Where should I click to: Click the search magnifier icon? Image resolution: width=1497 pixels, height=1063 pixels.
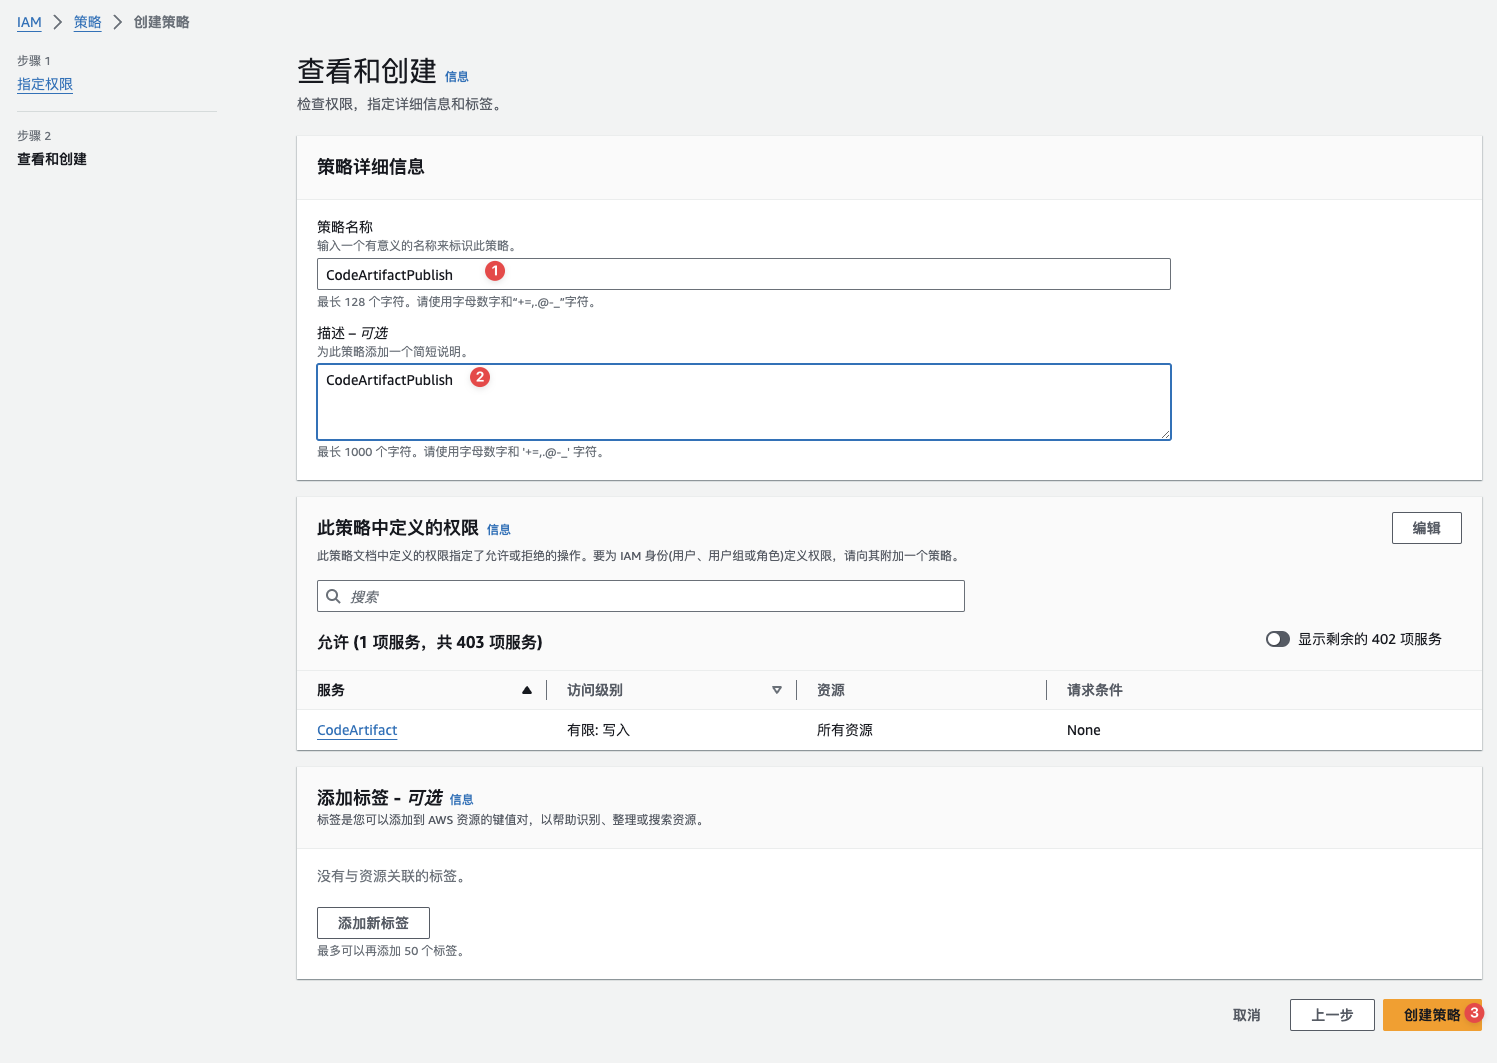[334, 596]
